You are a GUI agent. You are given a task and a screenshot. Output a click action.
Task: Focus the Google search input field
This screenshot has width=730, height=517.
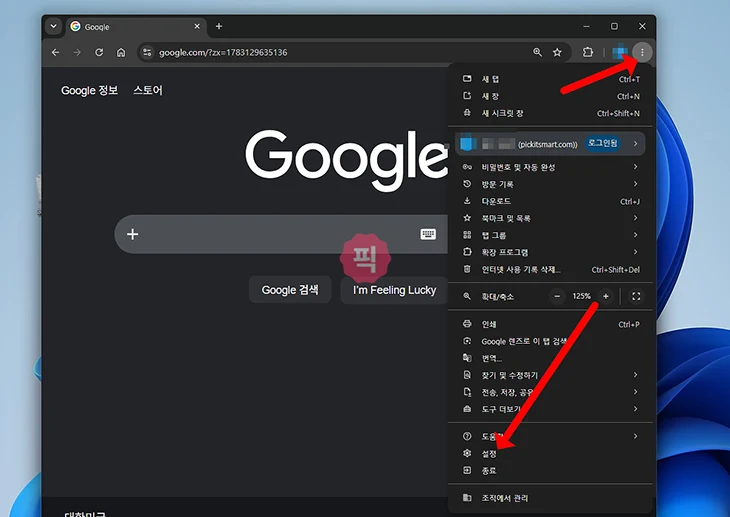[x=279, y=234]
